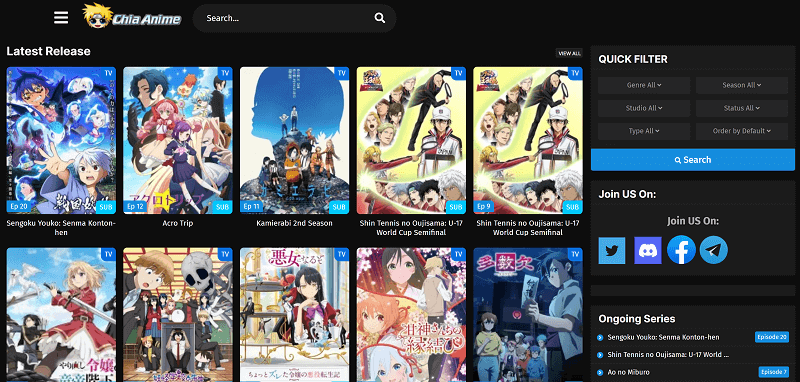The width and height of the screenshot is (800, 382).
Task: Open the Telegram social icon
Action: (x=714, y=250)
